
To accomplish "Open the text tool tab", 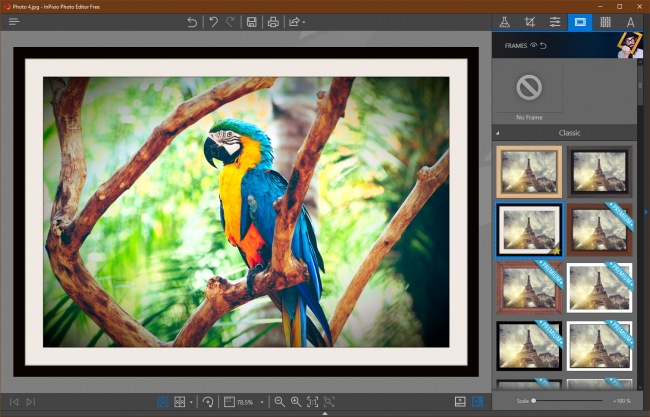I will pyautogui.click(x=631, y=22).
